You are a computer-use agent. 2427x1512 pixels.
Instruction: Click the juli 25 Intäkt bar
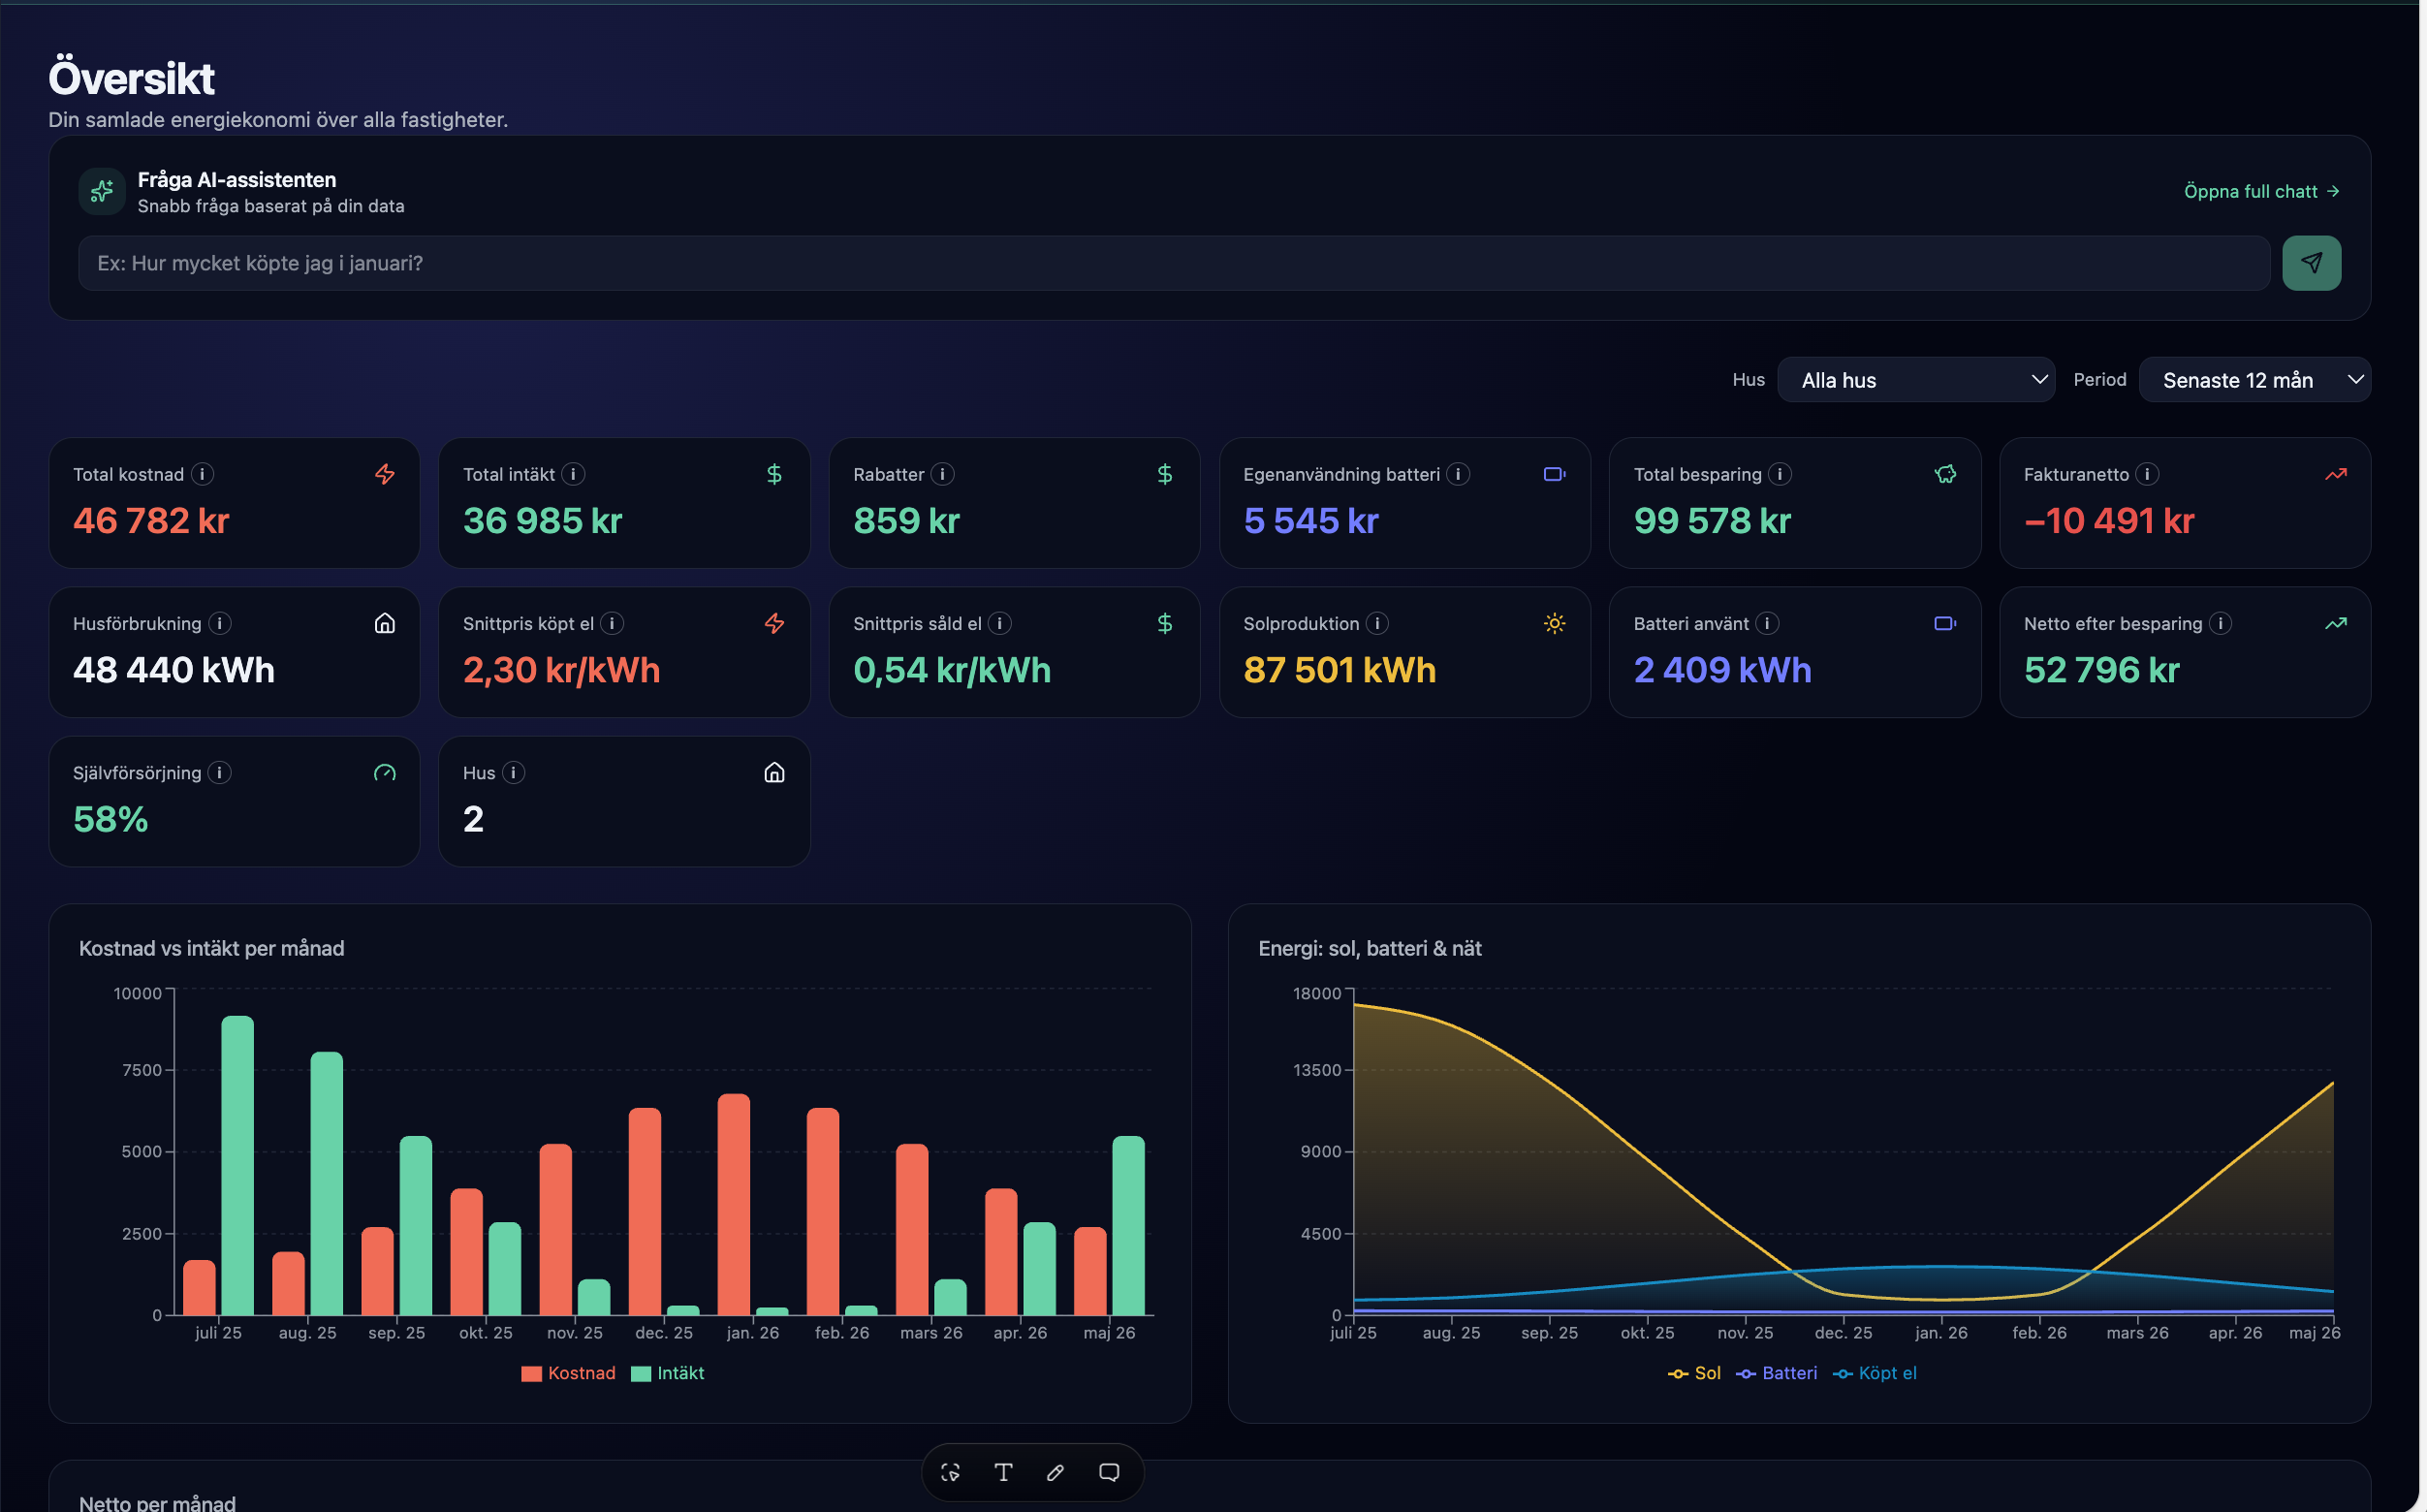tap(237, 1165)
